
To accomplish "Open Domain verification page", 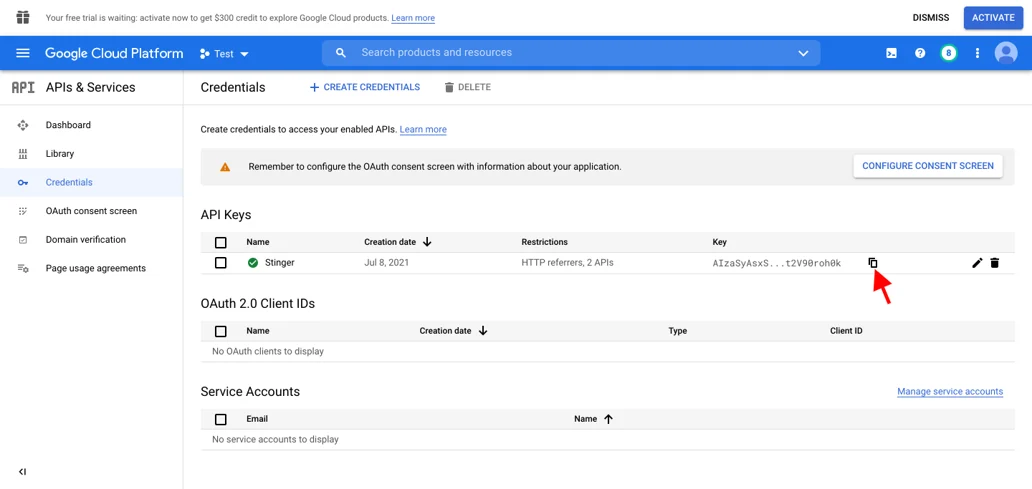I will point(86,240).
